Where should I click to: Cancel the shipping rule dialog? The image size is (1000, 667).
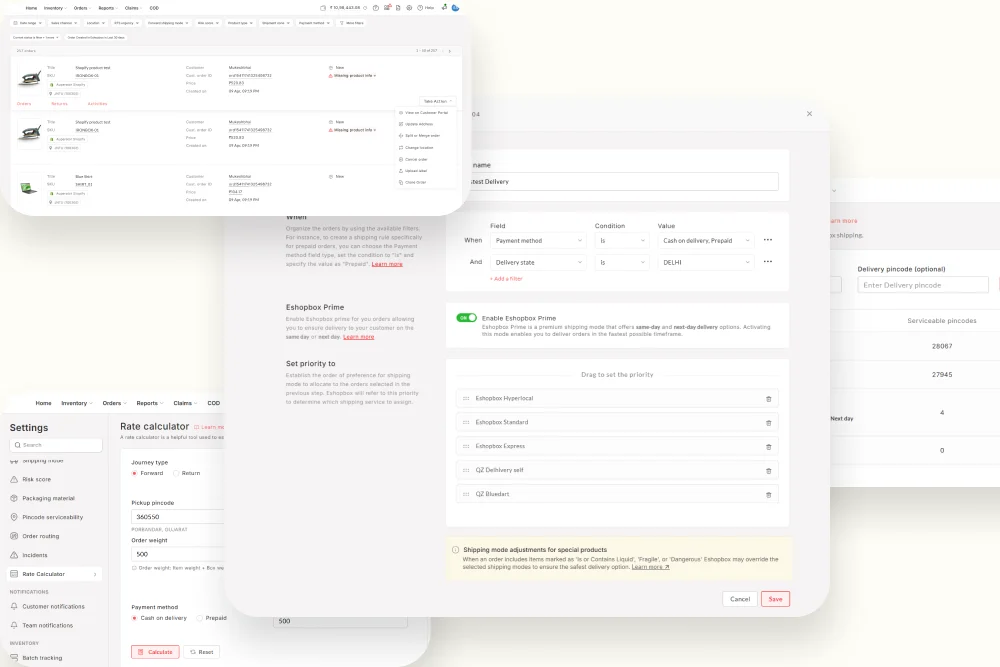tap(740, 599)
